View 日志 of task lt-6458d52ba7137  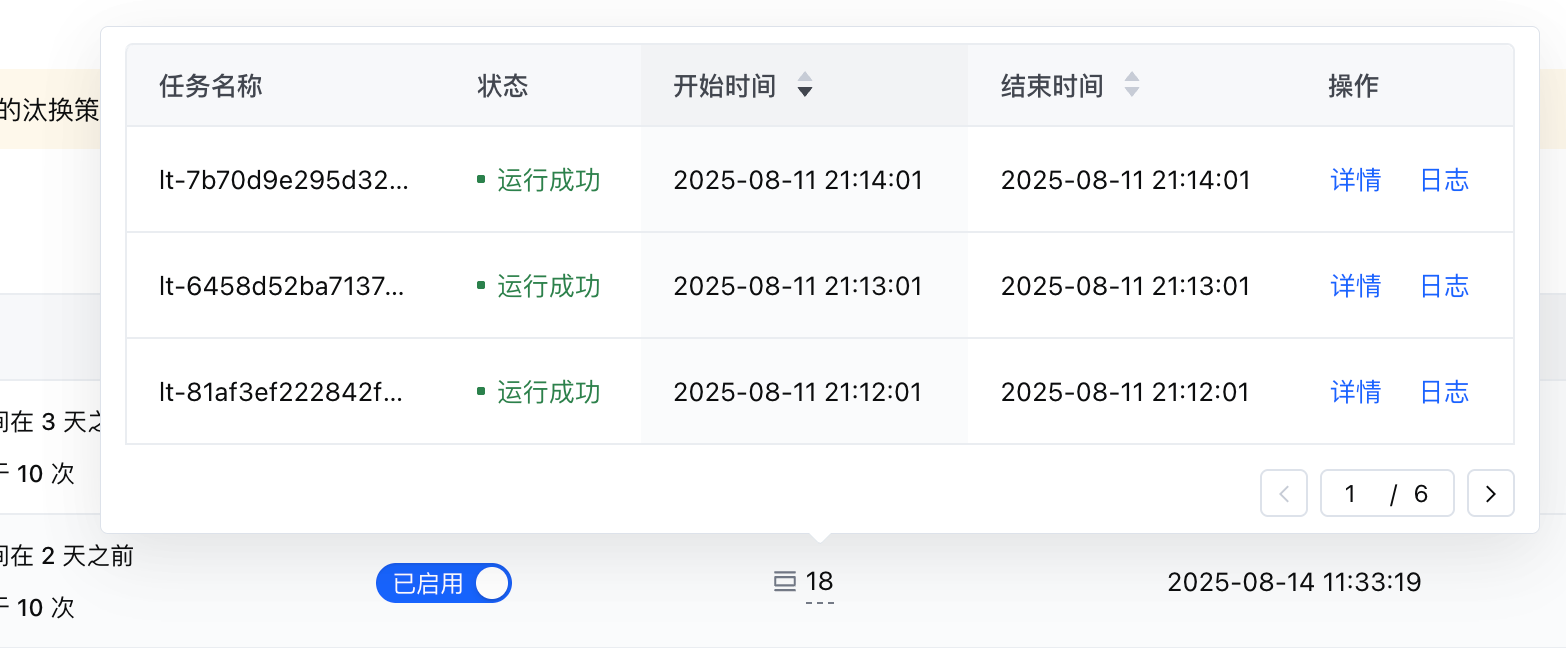coord(1444,286)
